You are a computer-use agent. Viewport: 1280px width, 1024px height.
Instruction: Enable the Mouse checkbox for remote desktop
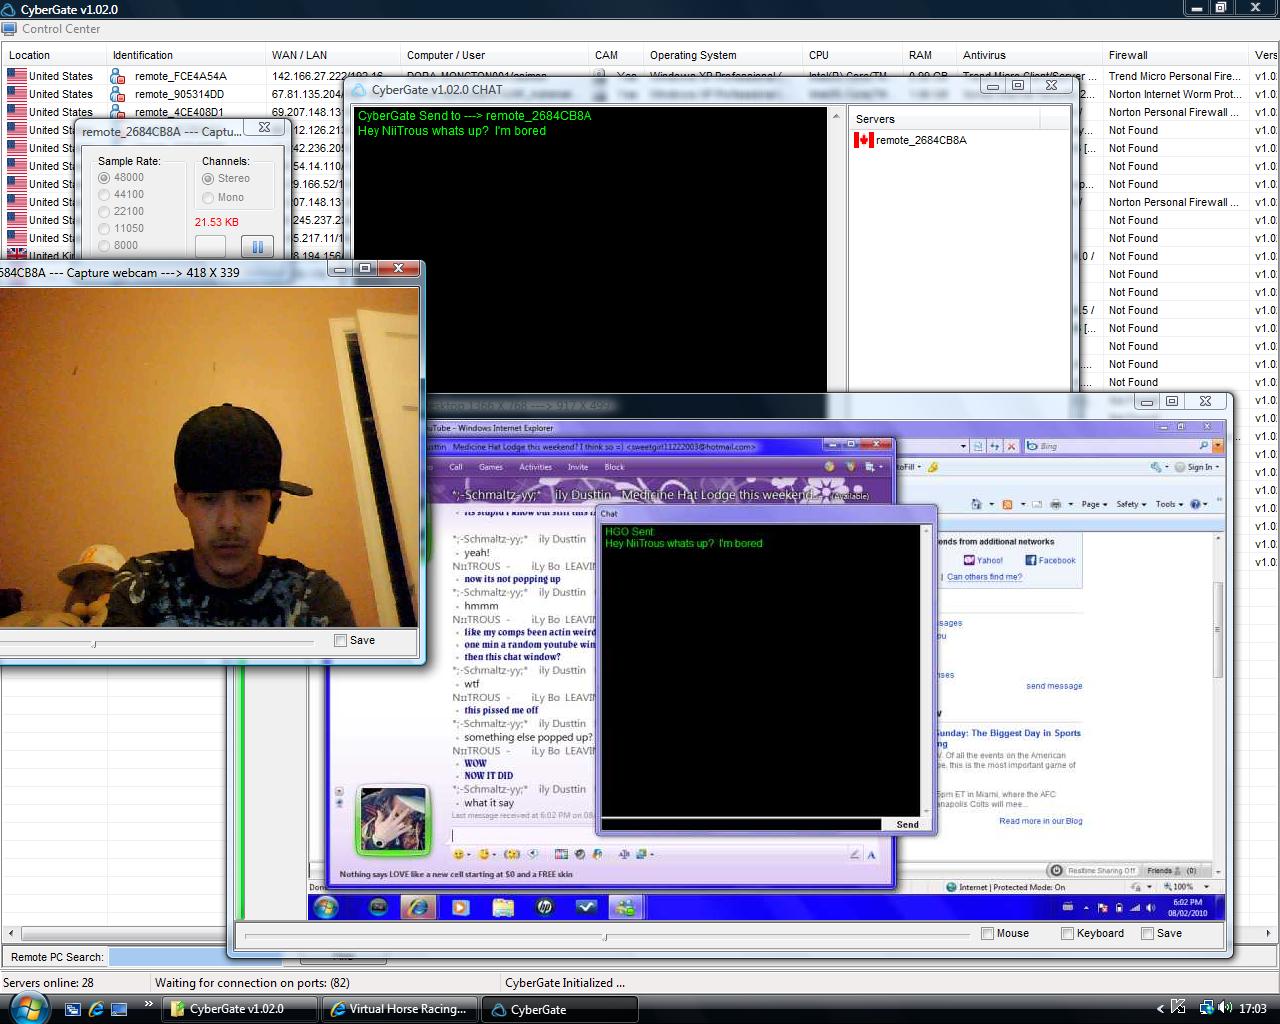click(x=987, y=933)
